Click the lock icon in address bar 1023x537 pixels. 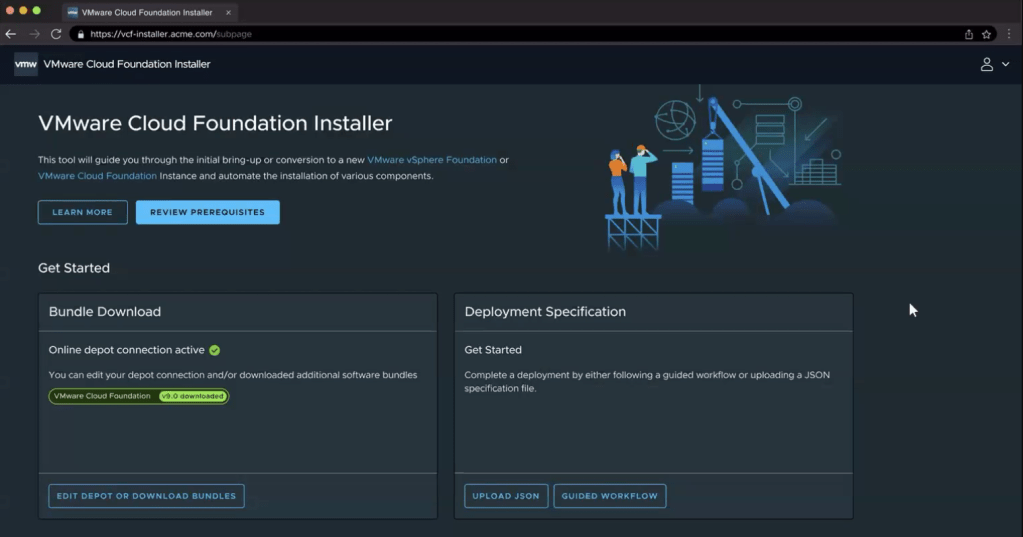[x=80, y=34]
